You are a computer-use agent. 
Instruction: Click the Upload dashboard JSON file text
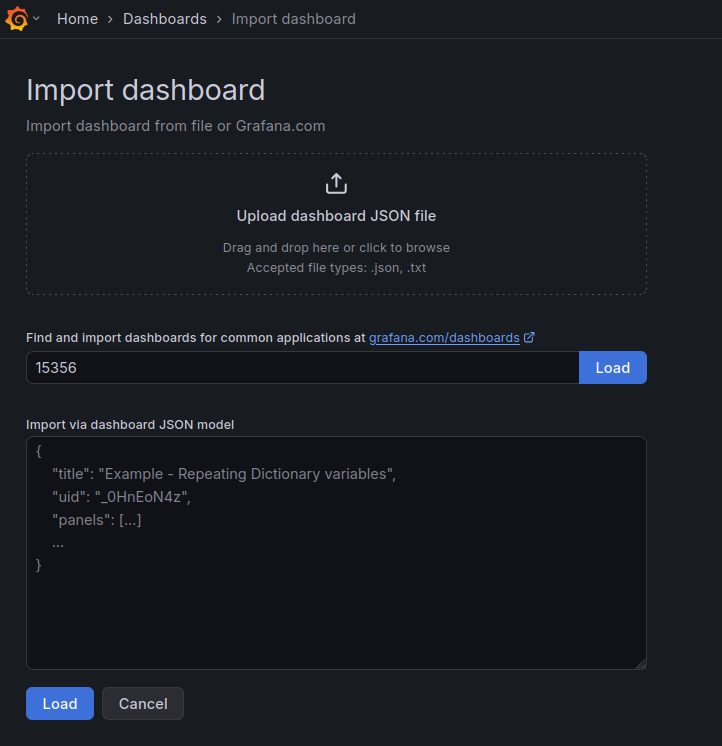click(336, 216)
